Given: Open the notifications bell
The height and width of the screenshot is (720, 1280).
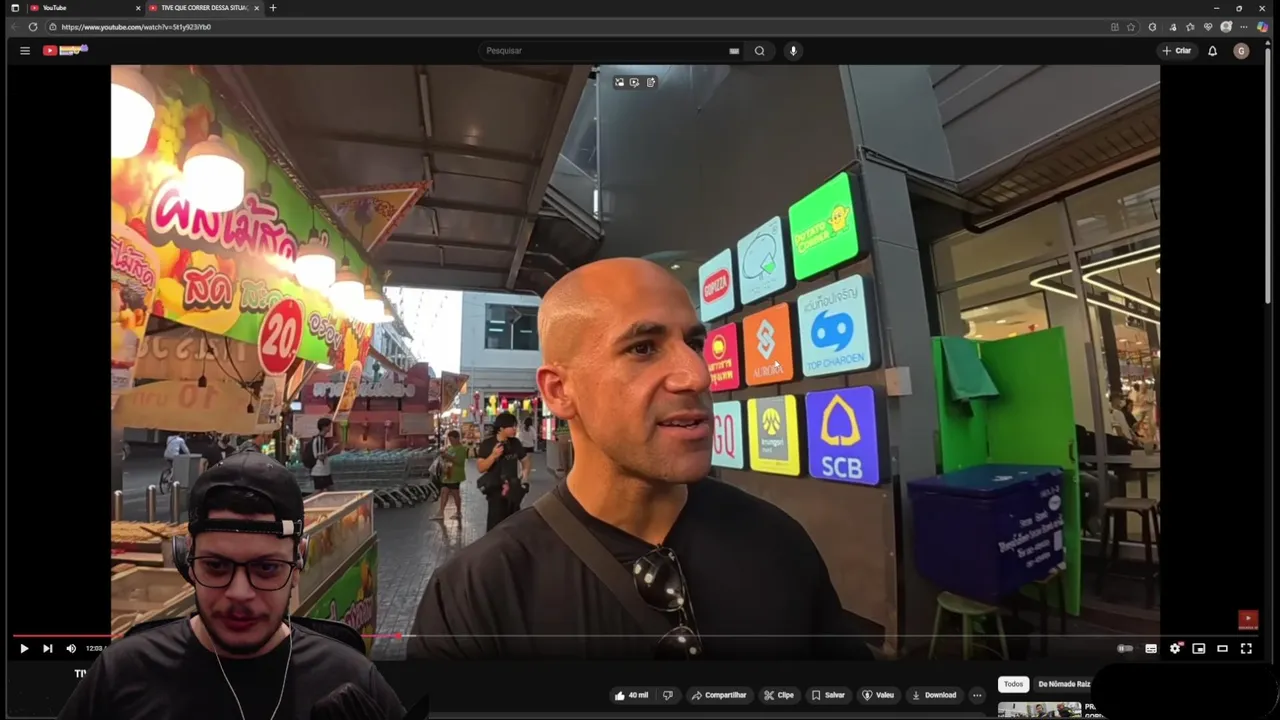Looking at the screenshot, I should tap(1212, 50).
